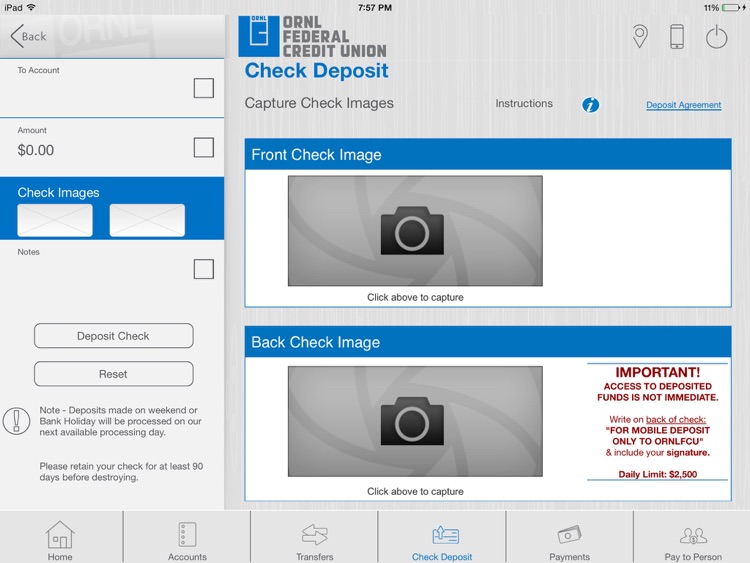Tap the Back Check Image header
This screenshot has height=563, width=750.
click(488, 342)
